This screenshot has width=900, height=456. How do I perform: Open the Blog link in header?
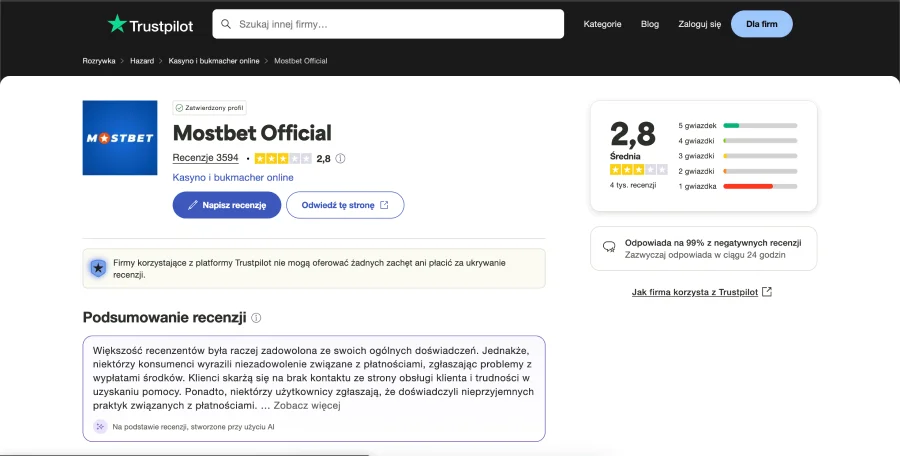pos(650,24)
